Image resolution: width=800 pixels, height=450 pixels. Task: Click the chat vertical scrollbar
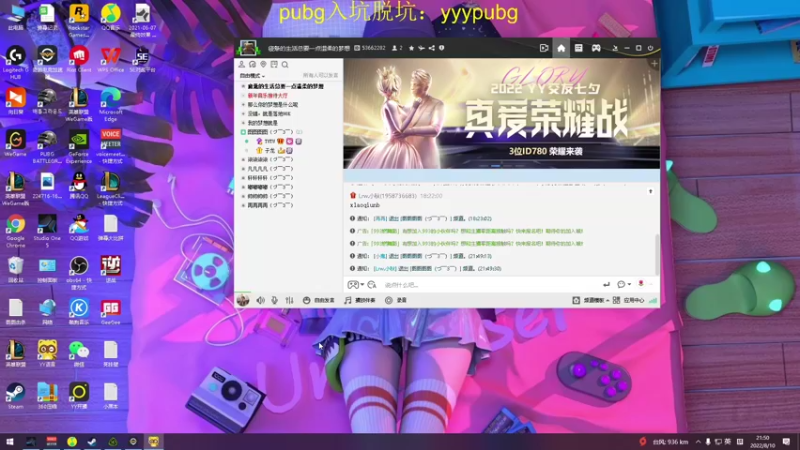(657, 254)
